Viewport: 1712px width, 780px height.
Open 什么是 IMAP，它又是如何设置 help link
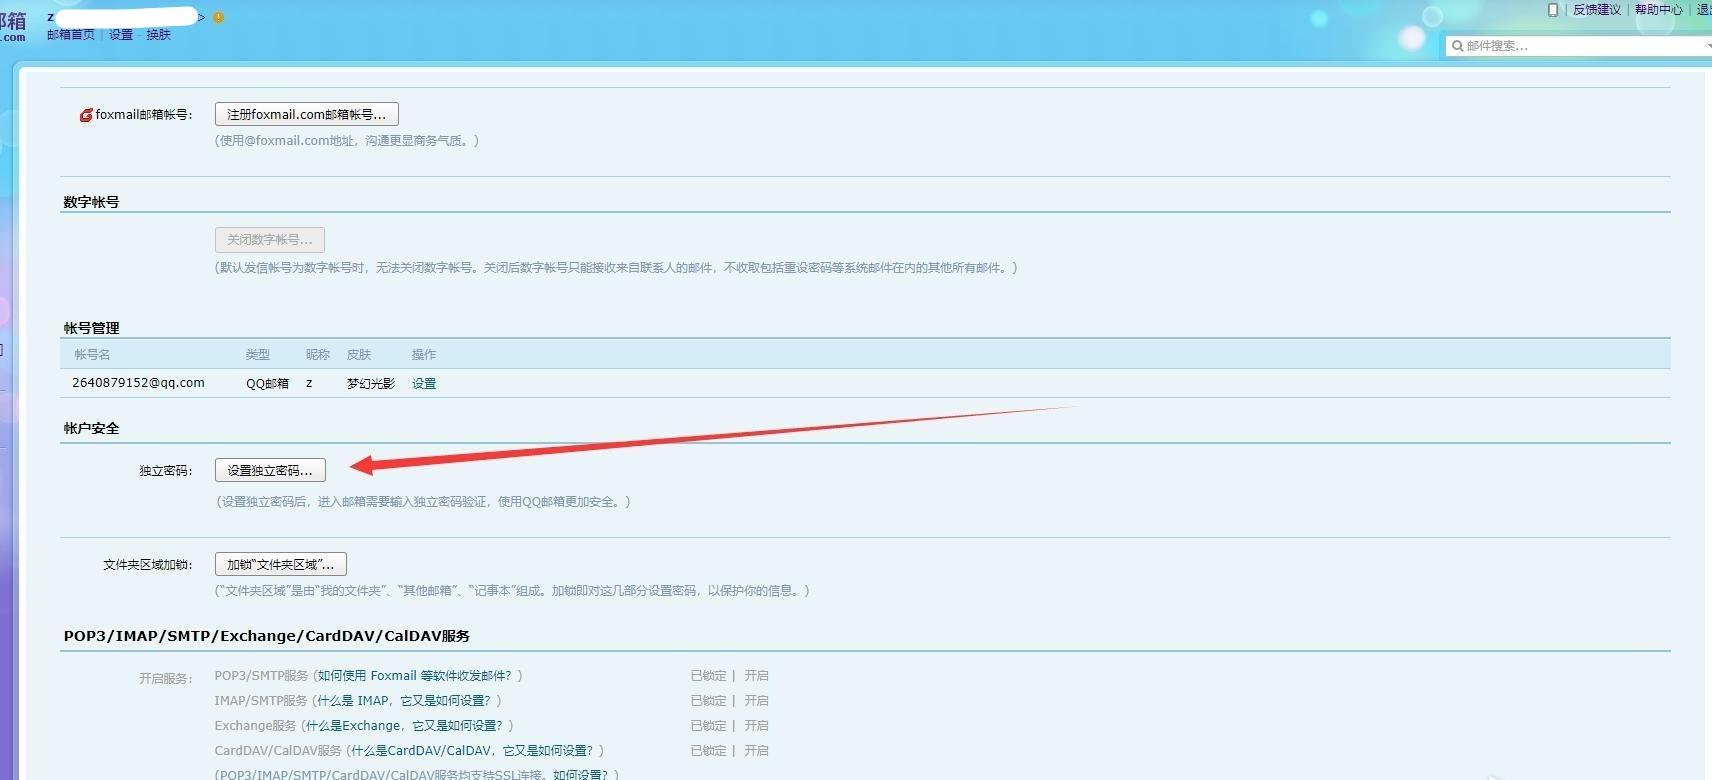pos(404,701)
